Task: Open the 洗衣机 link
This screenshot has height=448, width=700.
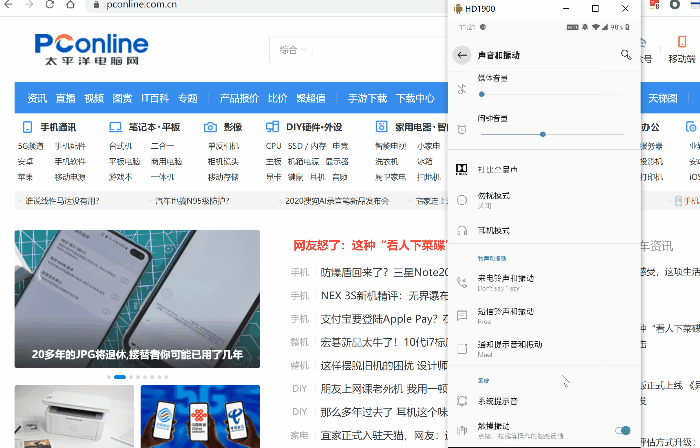Action: tap(387, 162)
